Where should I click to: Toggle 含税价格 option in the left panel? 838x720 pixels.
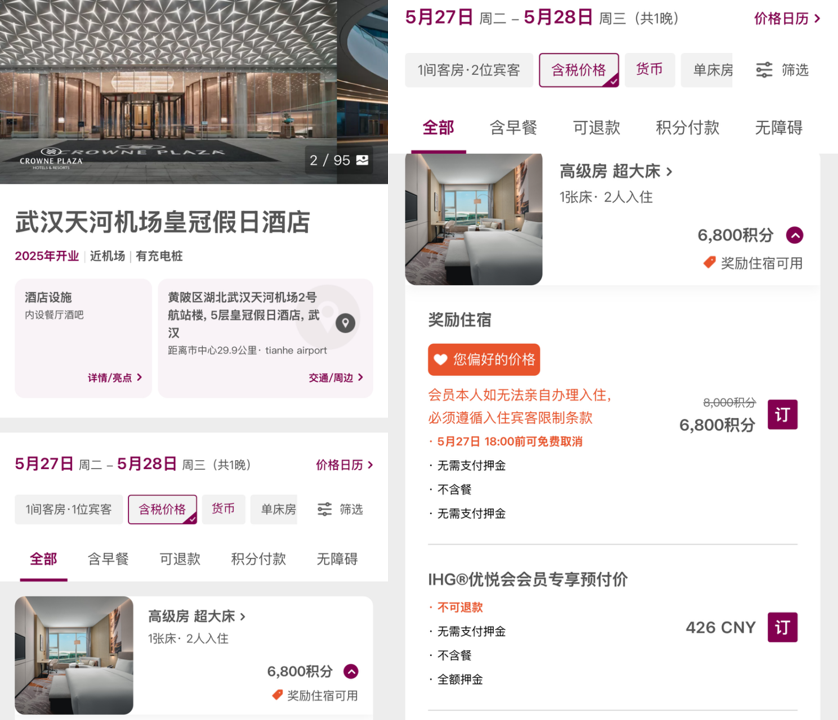tap(162, 509)
